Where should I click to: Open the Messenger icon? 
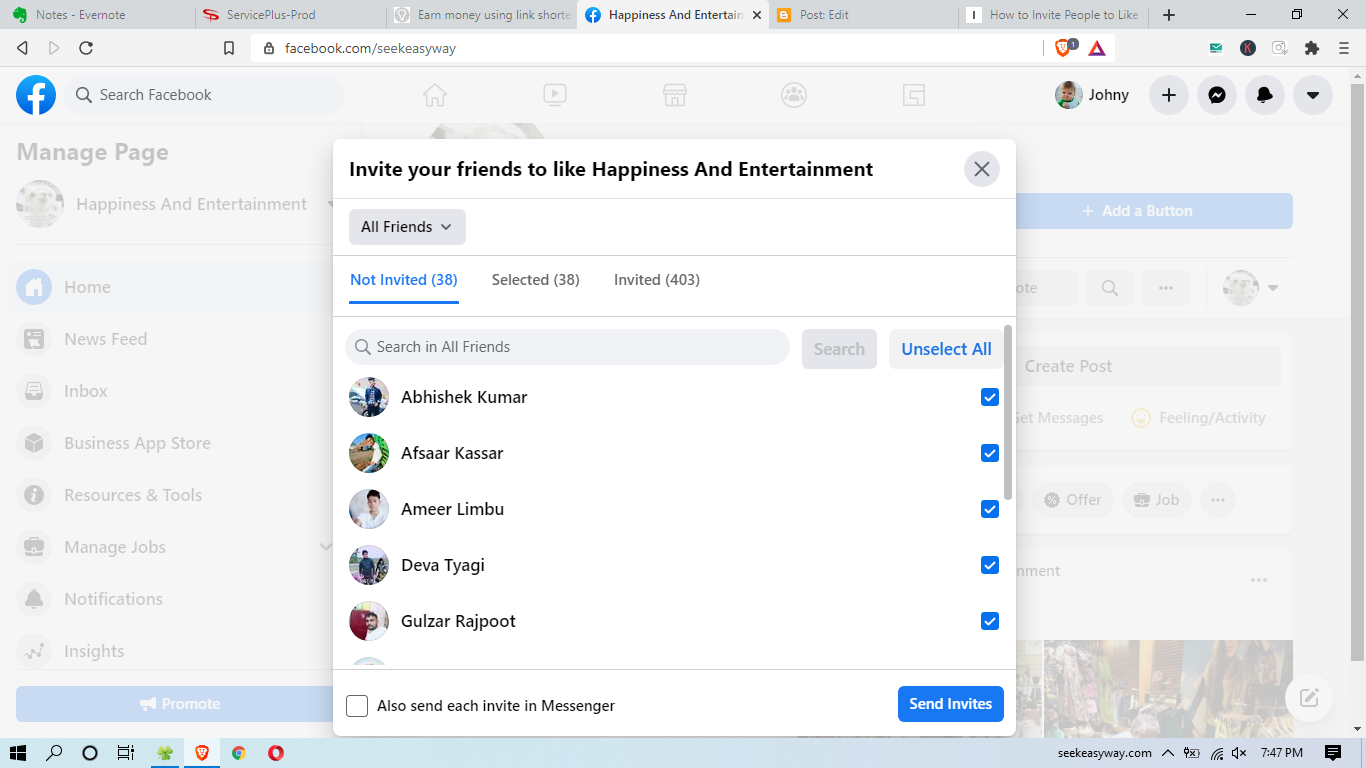tap(1217, 95)
